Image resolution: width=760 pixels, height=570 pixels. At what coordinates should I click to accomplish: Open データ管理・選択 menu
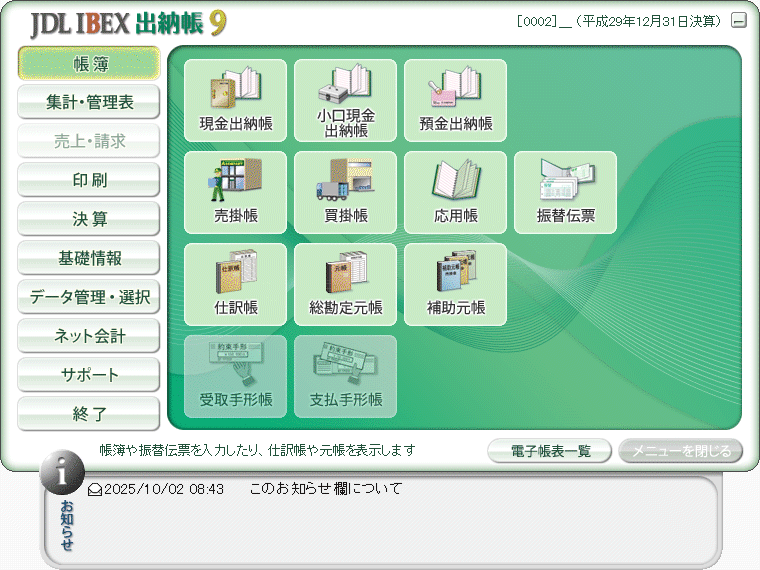89,297
